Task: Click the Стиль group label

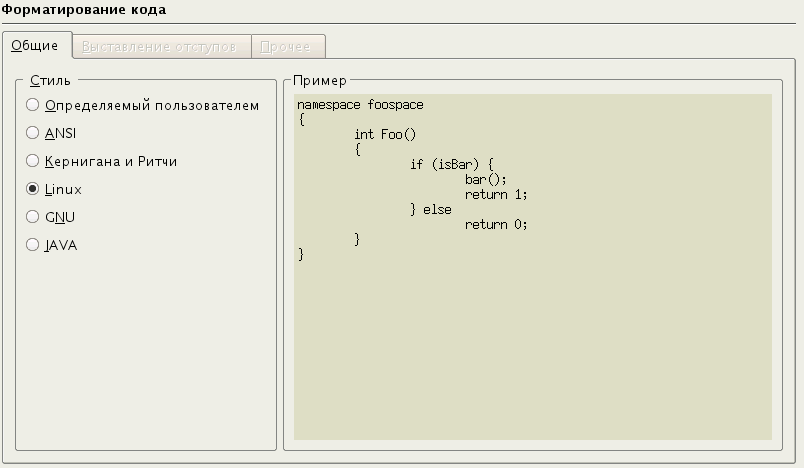Action: click(x=50, y=80)
